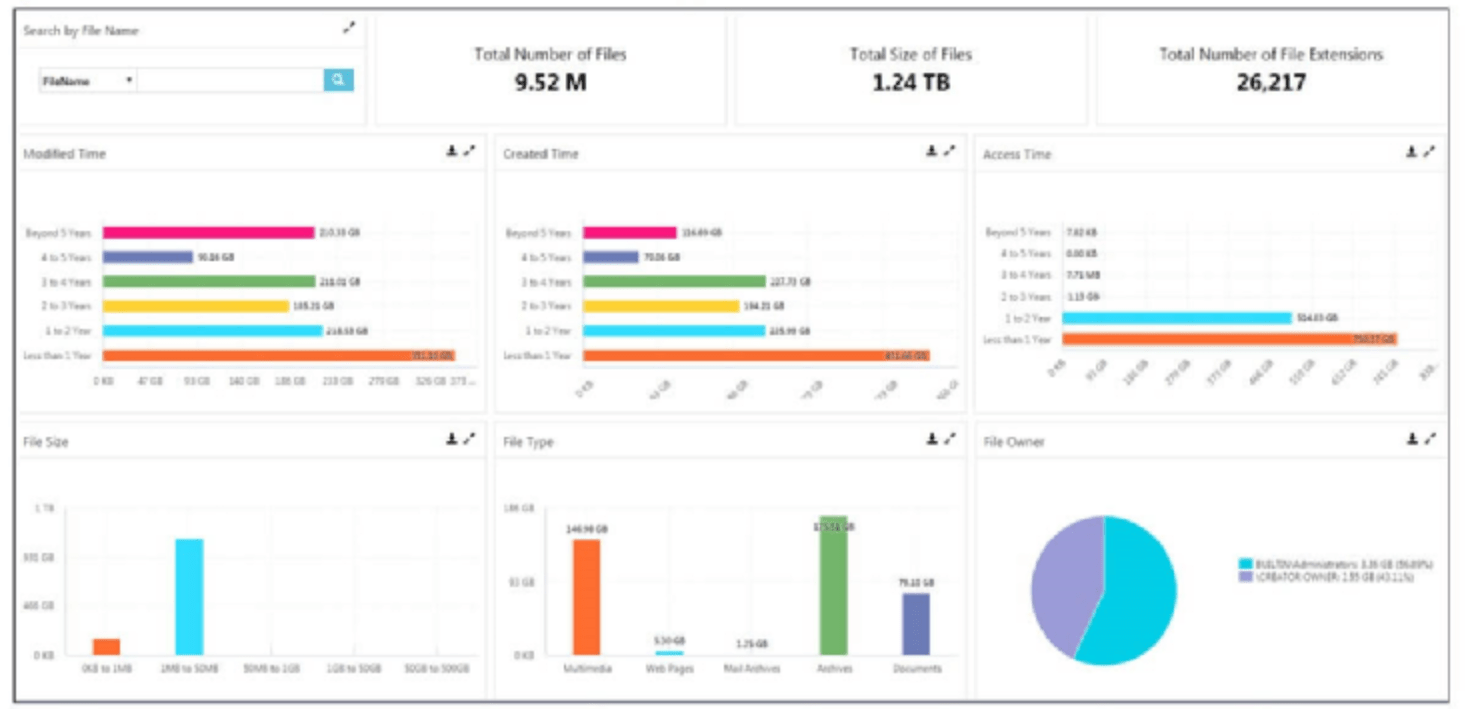Click the pink Beyond 5 Years bar in Modified Time
The width and height of the screenshot is (1465, 709).
coord(208,232)
